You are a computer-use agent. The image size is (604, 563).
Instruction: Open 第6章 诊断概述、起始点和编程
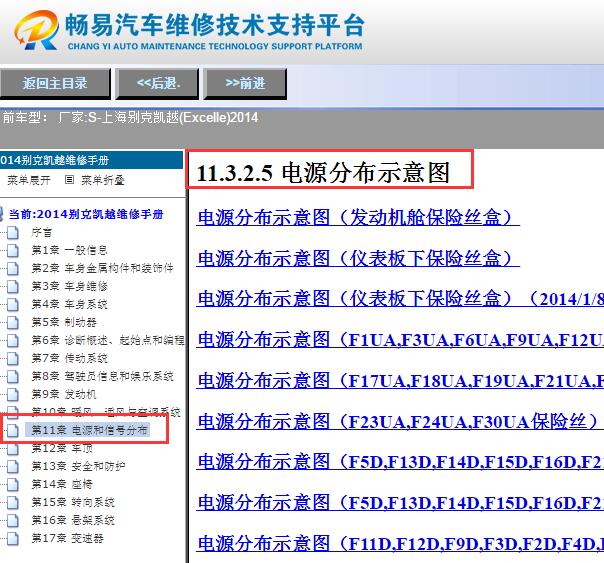(108, 340)
